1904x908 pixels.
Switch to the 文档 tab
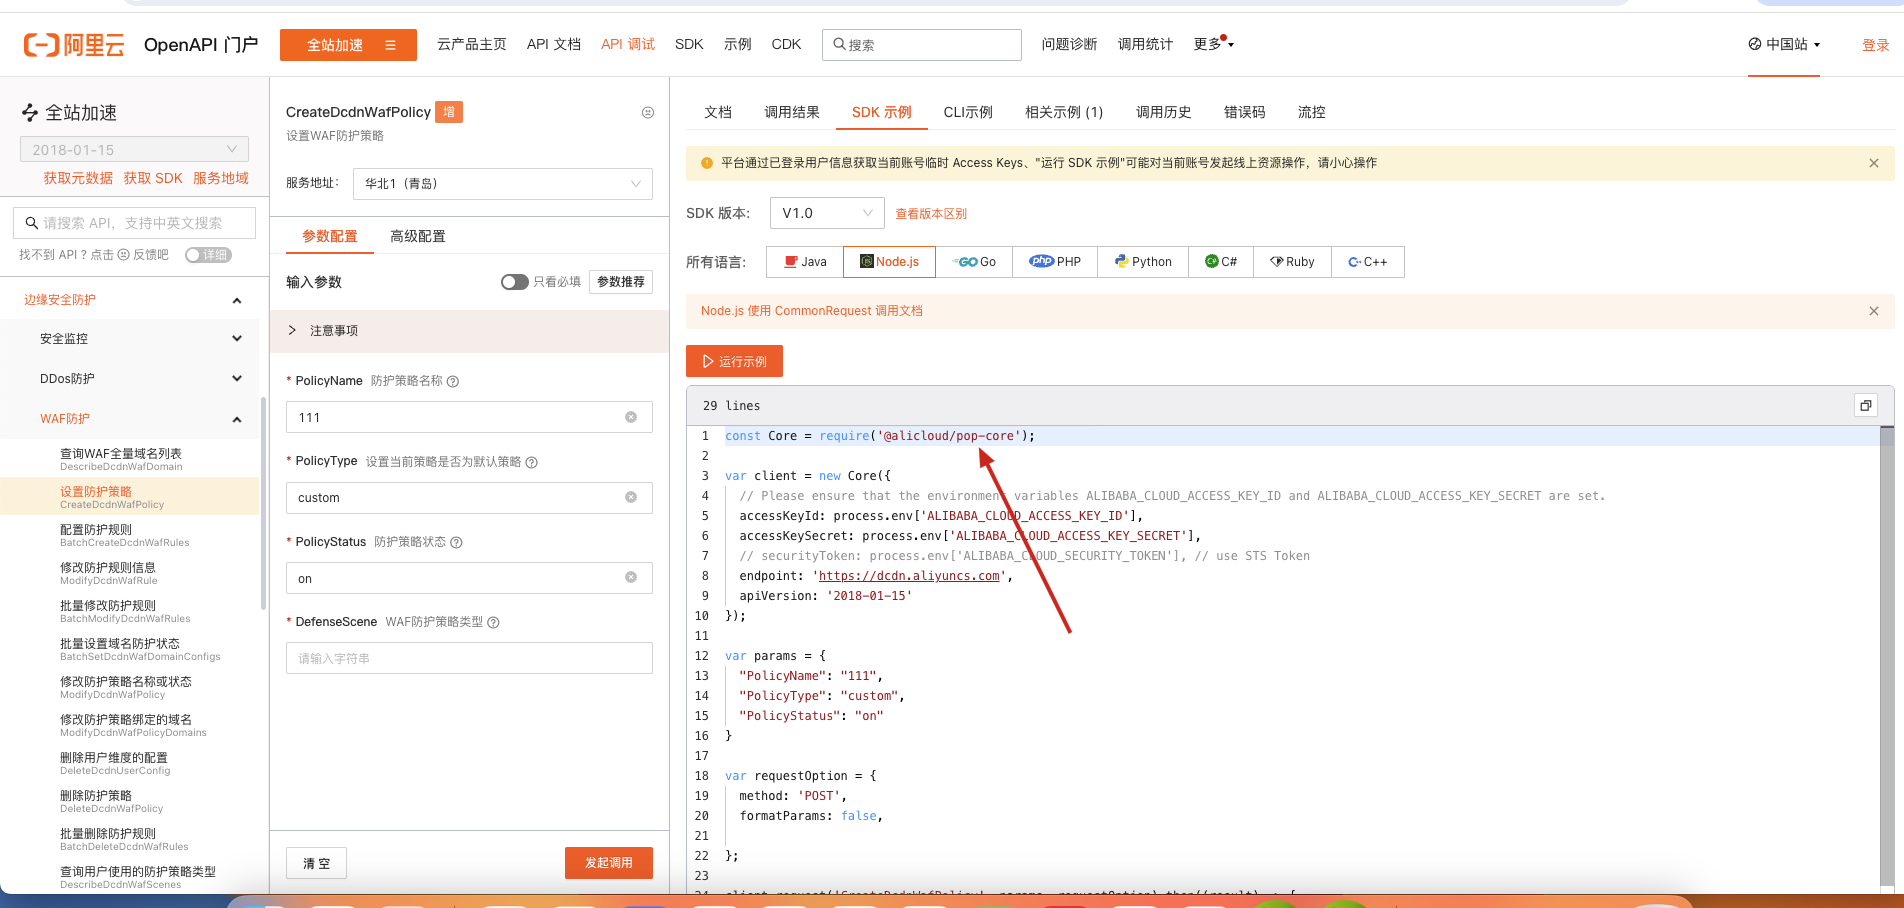coord(718,112)
